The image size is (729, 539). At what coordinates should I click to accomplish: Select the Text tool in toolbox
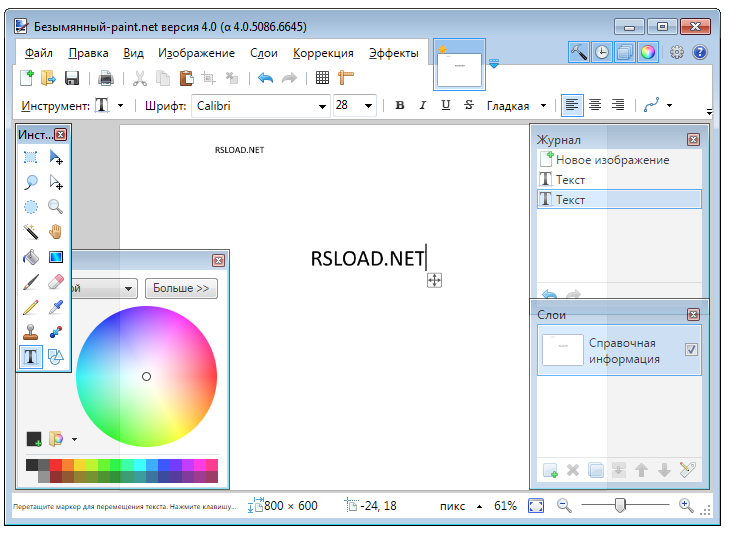point(31,357)
